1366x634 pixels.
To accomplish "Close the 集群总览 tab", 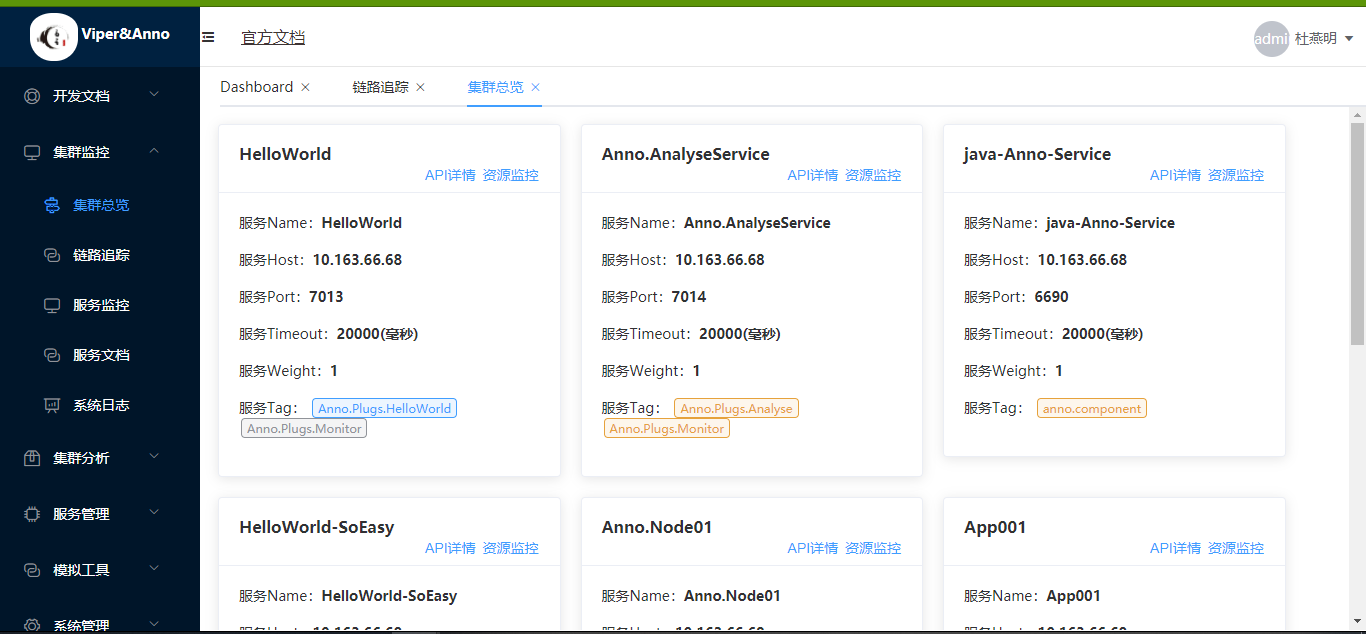I will [536, 88].
